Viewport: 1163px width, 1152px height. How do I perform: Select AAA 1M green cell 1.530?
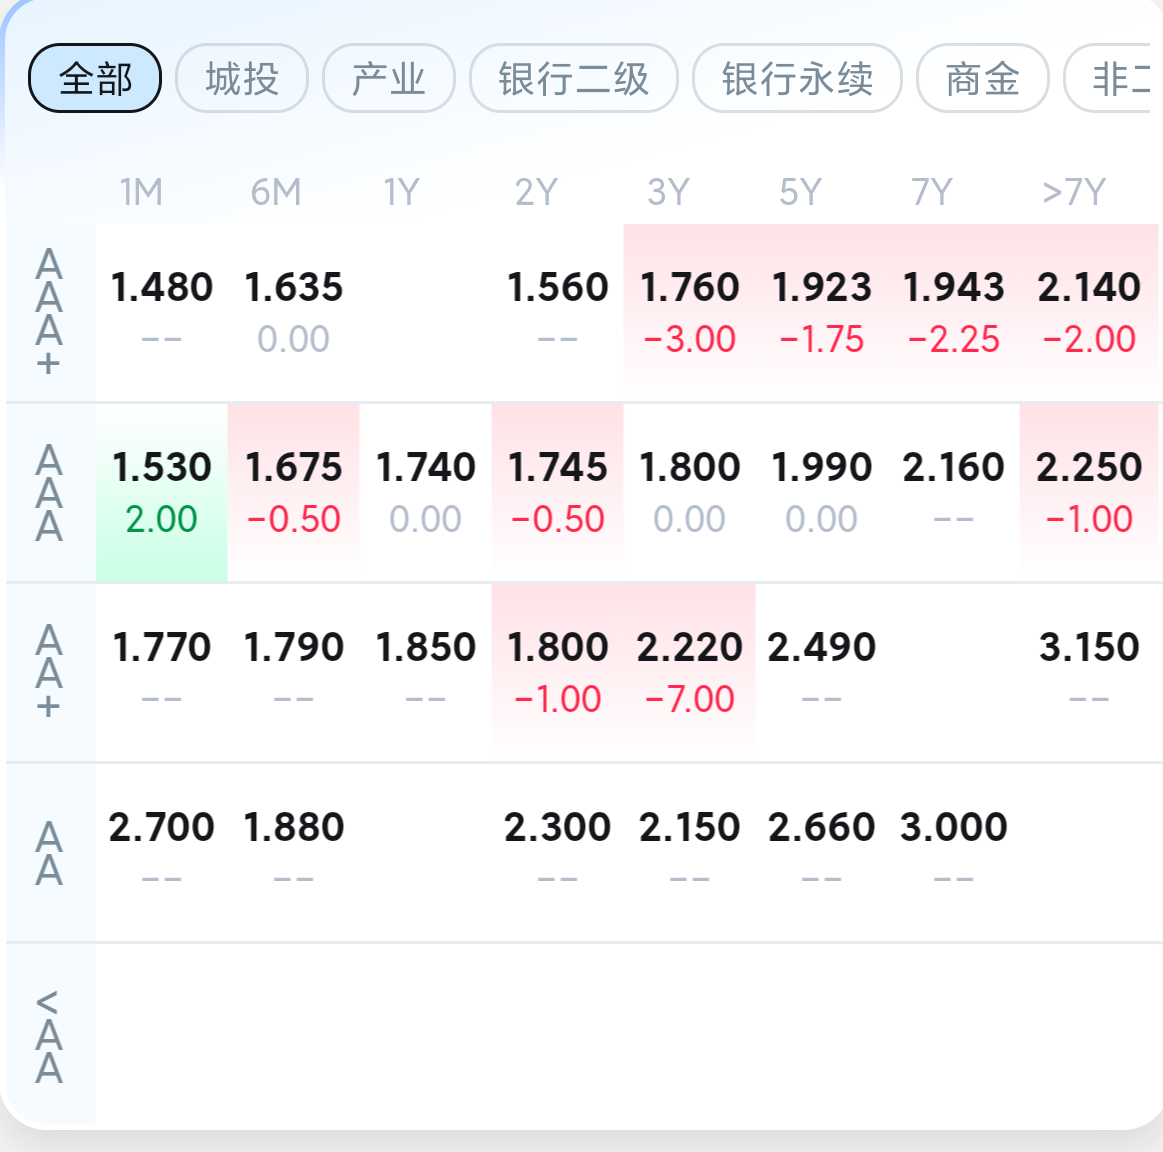point(162,491)
